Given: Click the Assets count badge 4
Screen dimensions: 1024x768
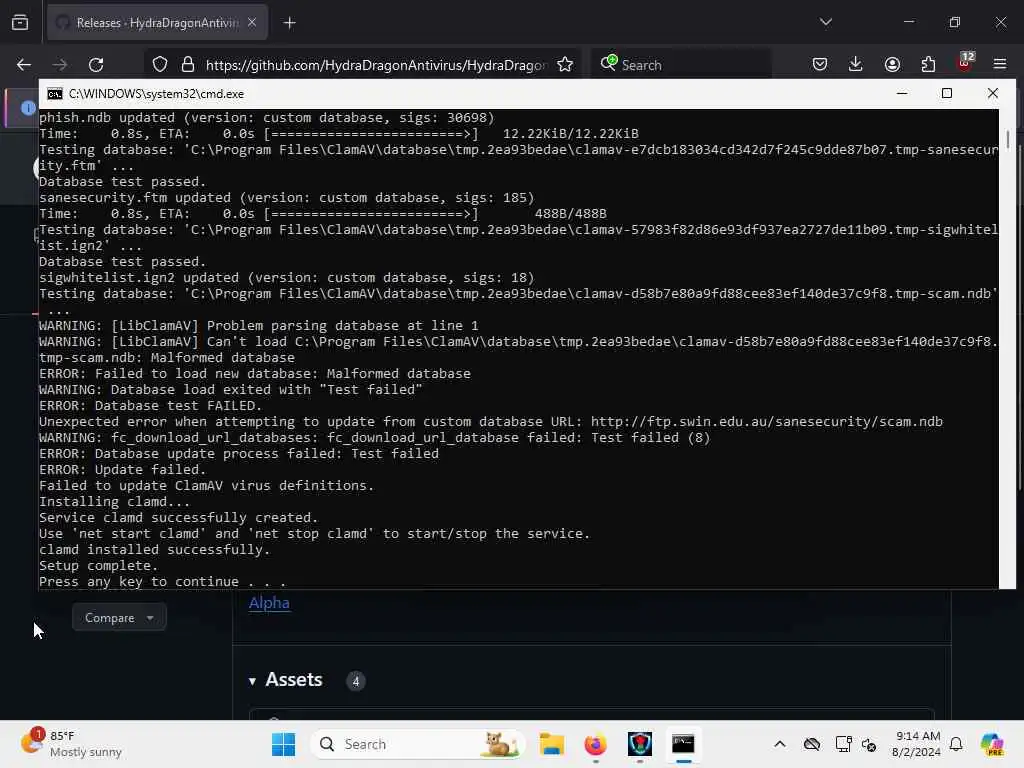Looking at the screenshot, I should 355,681.
